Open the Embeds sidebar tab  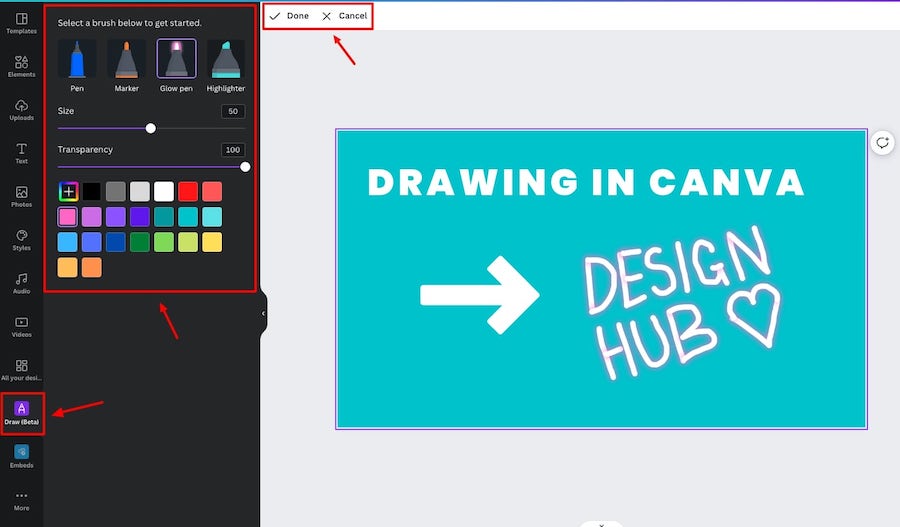[21, 457]
